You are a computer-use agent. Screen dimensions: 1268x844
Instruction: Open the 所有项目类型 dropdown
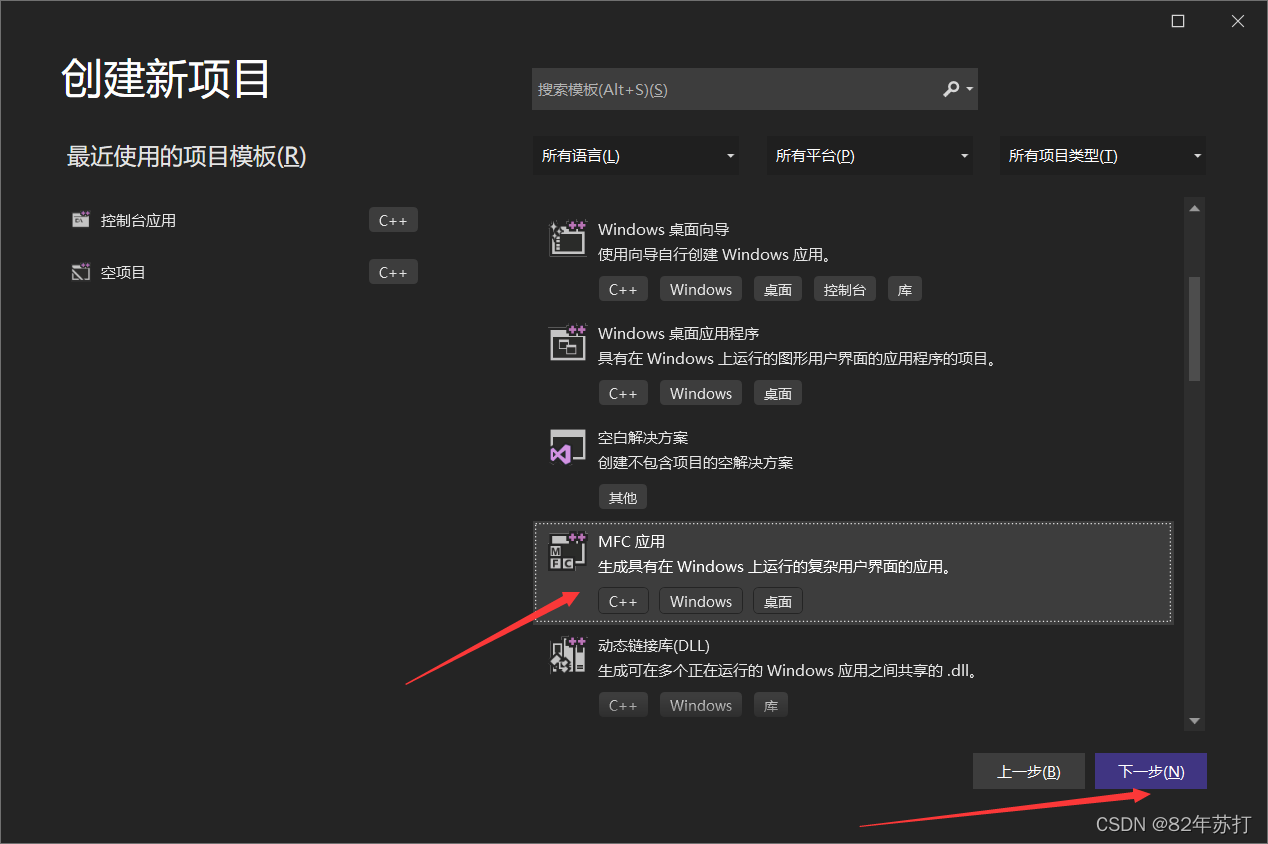(1102, 155)
